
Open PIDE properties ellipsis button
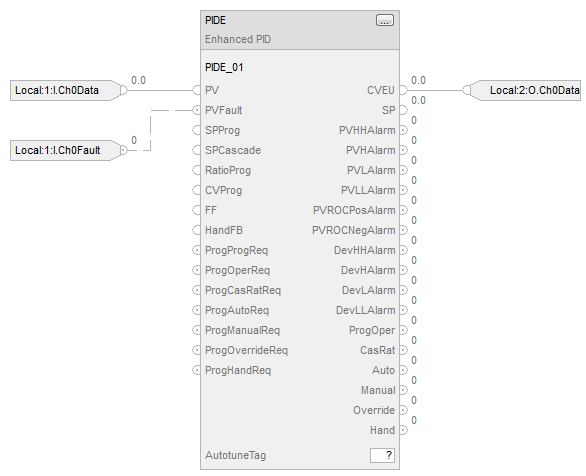(x=385, y=20)
